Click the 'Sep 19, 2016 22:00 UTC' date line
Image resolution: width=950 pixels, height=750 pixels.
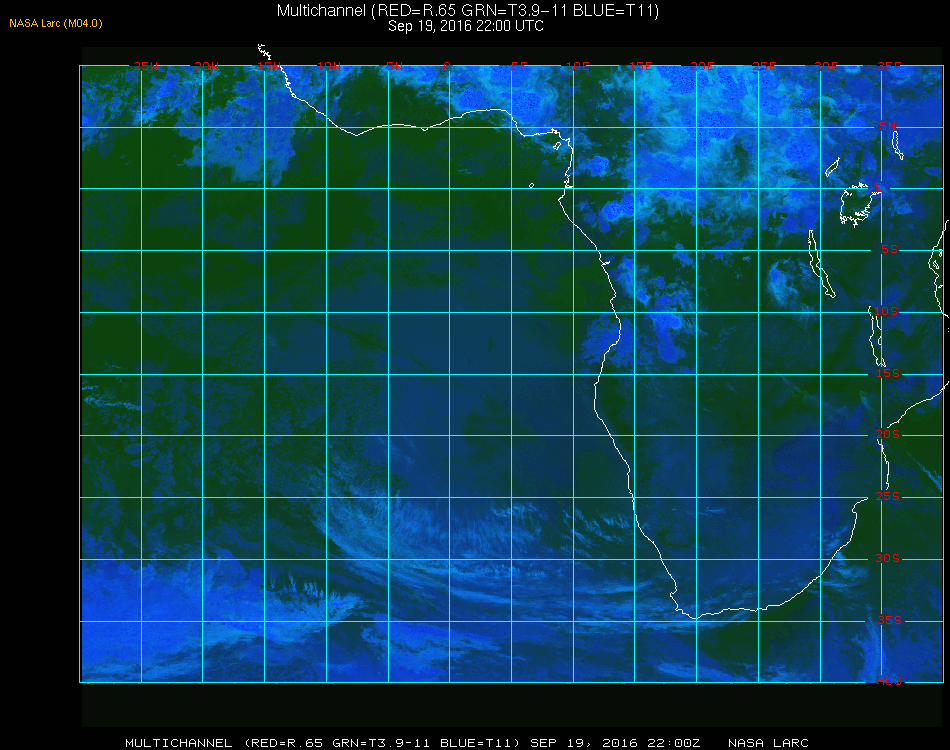pyautogui.click(x=466, y=26)
